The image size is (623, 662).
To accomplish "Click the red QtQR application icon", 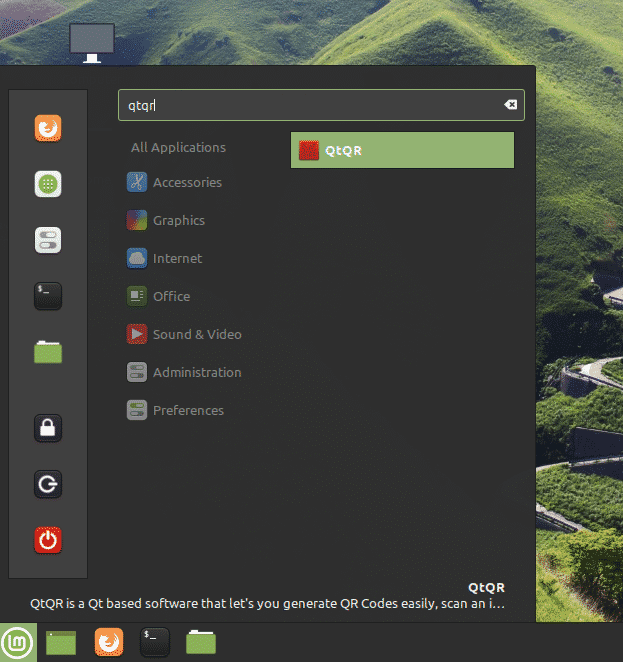I will pos(309,150).
